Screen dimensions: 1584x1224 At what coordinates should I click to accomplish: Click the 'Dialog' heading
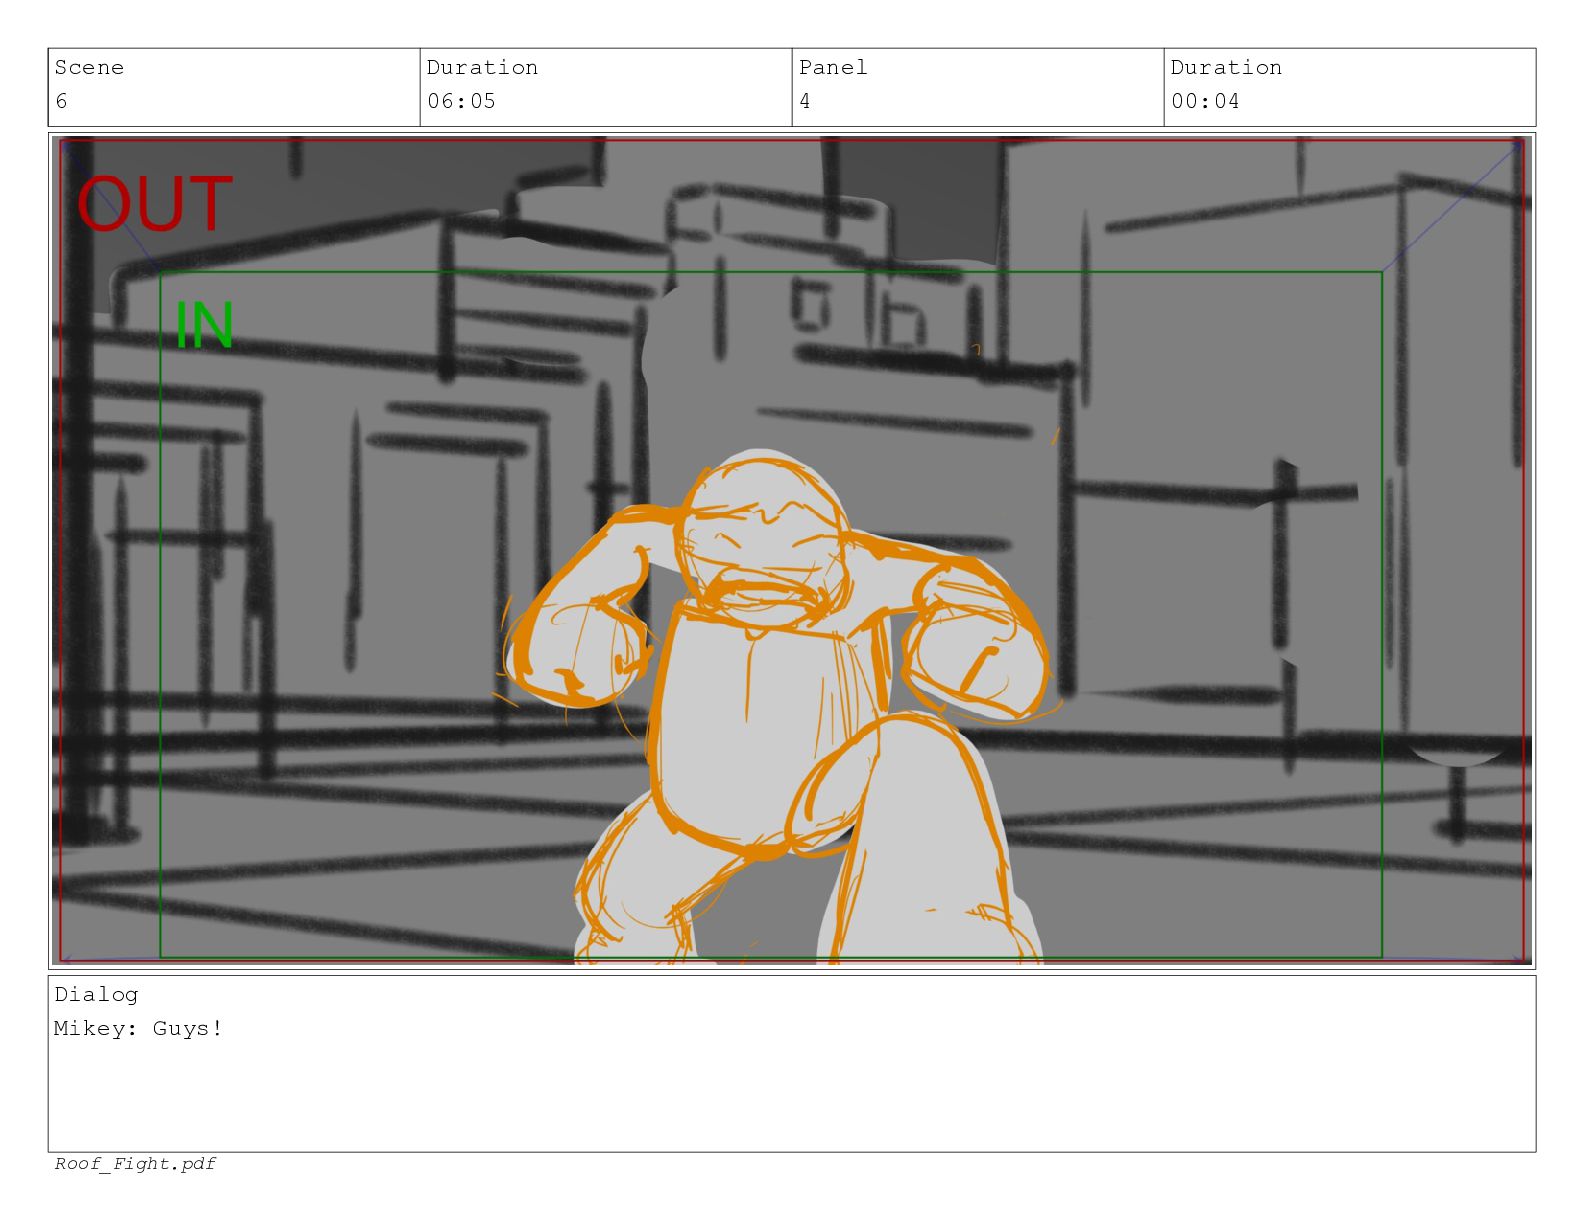click(x=96, y=995)
